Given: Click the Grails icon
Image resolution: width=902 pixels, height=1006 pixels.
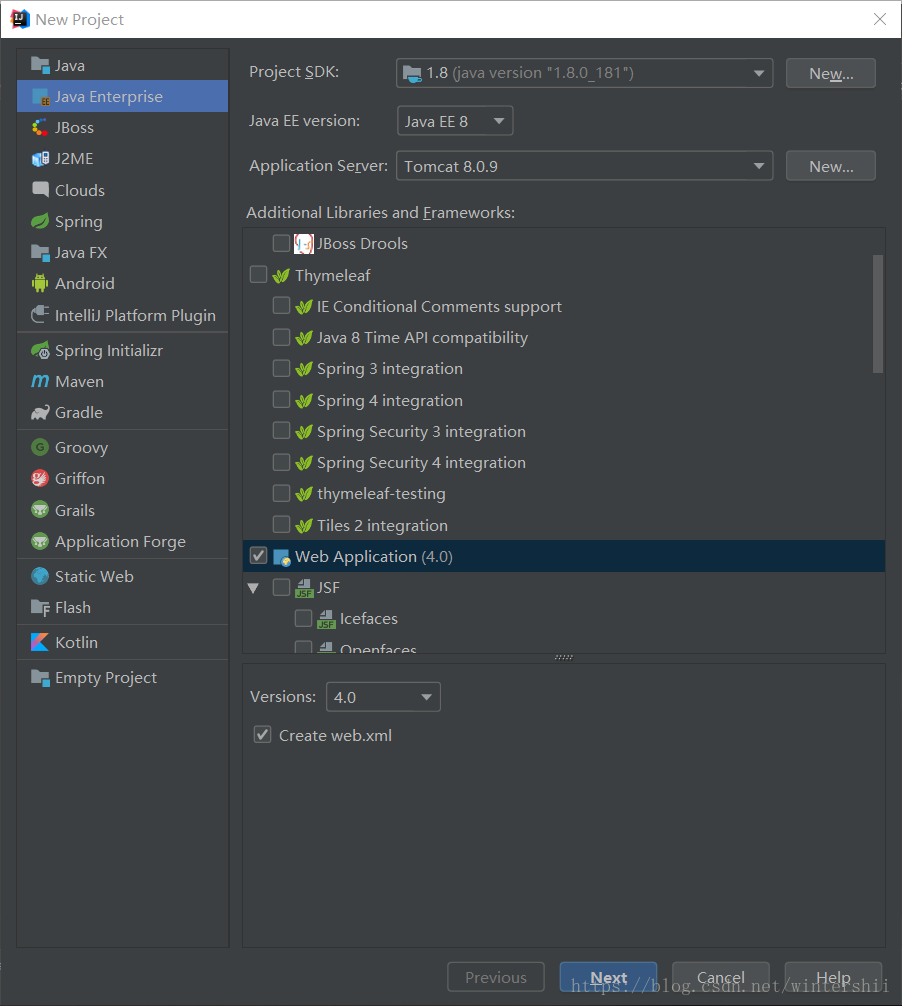Looking at the screenshot, I should tap(40, 510).
